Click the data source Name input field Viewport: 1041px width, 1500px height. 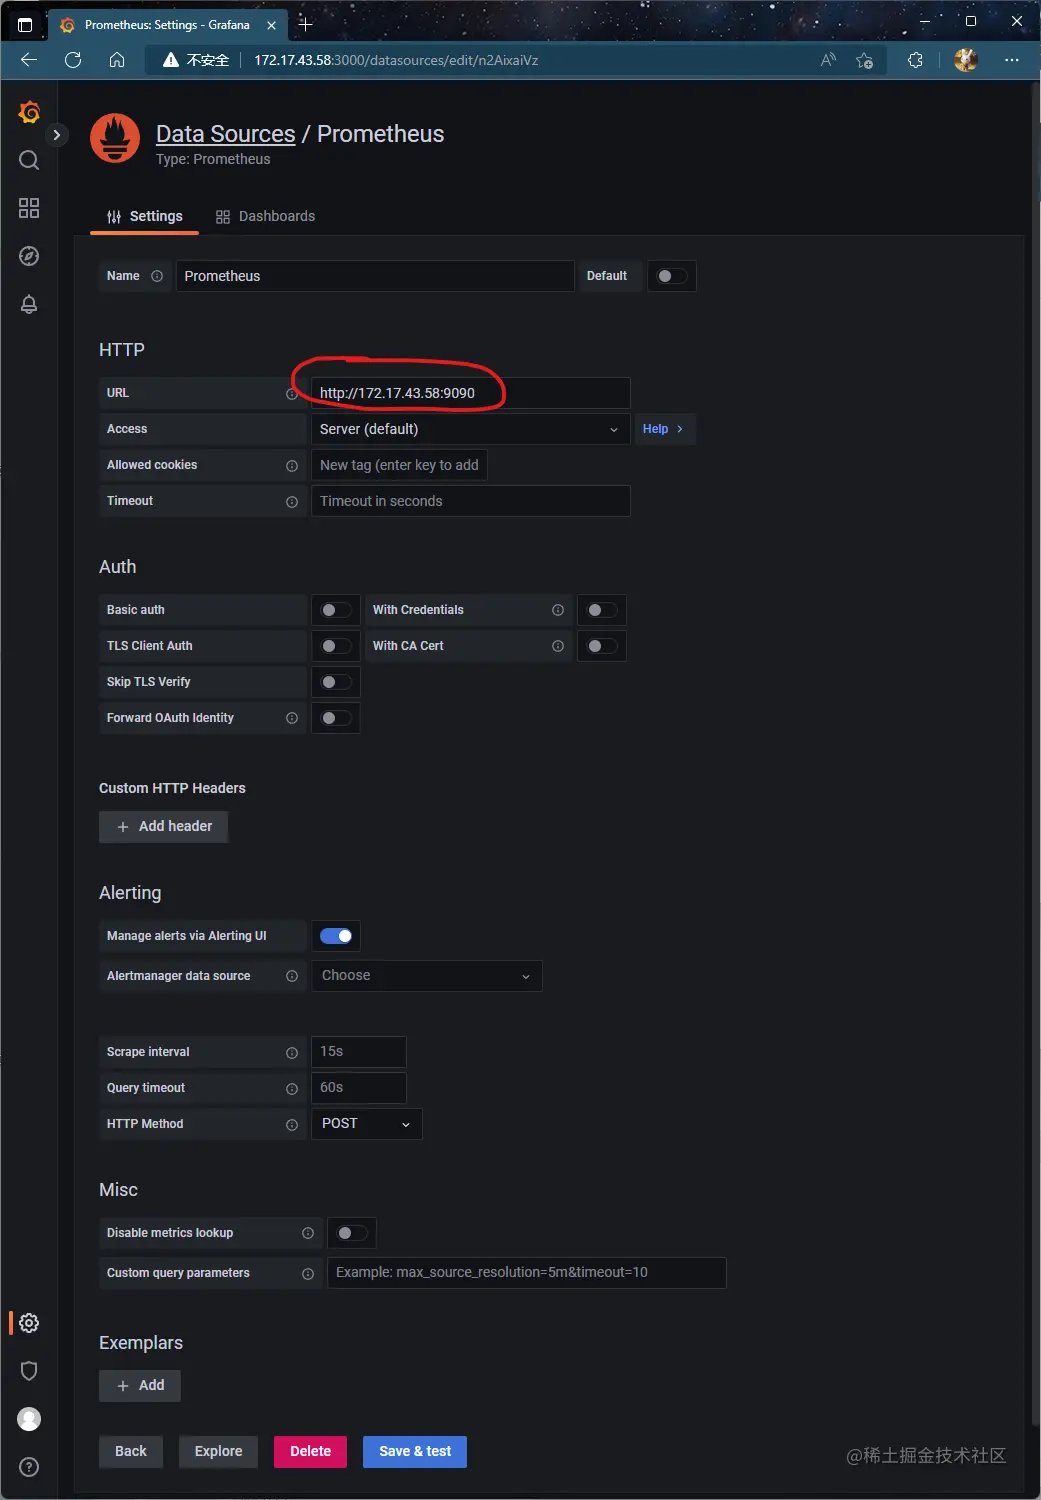pos(375,276)
